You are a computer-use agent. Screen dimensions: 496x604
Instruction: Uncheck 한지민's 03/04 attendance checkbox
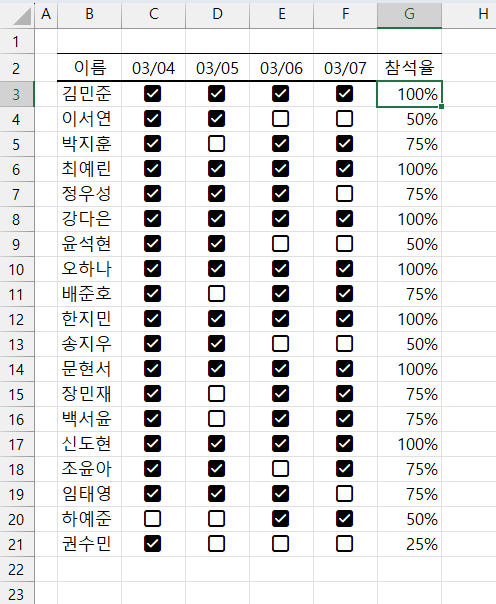click(x=152, y=319)
